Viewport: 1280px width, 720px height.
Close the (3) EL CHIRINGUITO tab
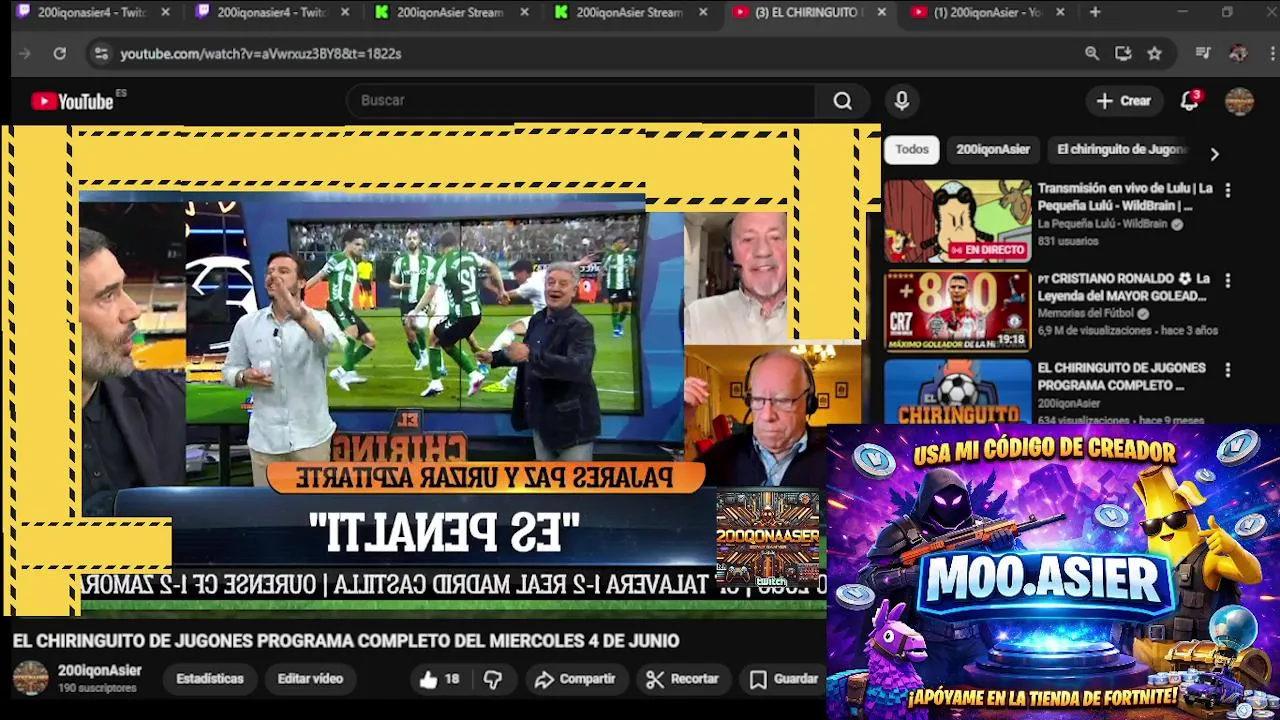coord(881,12)
